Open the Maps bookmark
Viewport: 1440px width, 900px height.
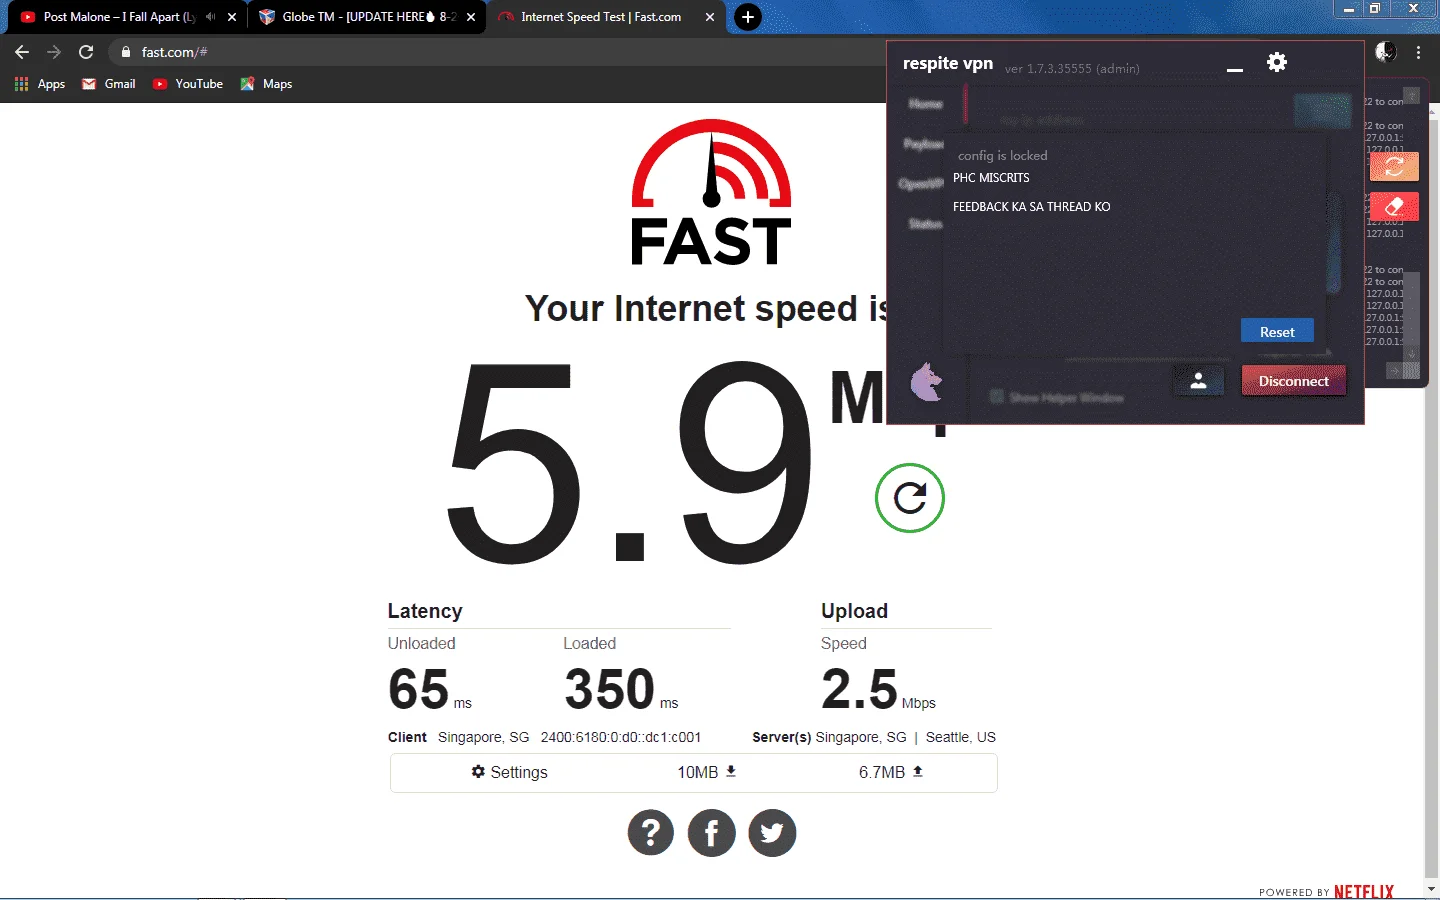click(x=266, y=84)
